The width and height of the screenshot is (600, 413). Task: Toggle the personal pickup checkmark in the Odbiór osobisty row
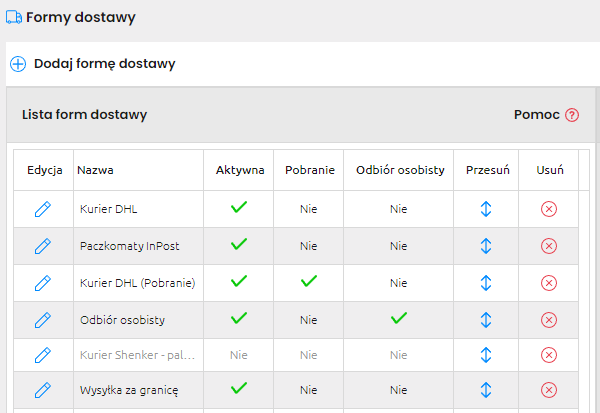pos(399,318)
